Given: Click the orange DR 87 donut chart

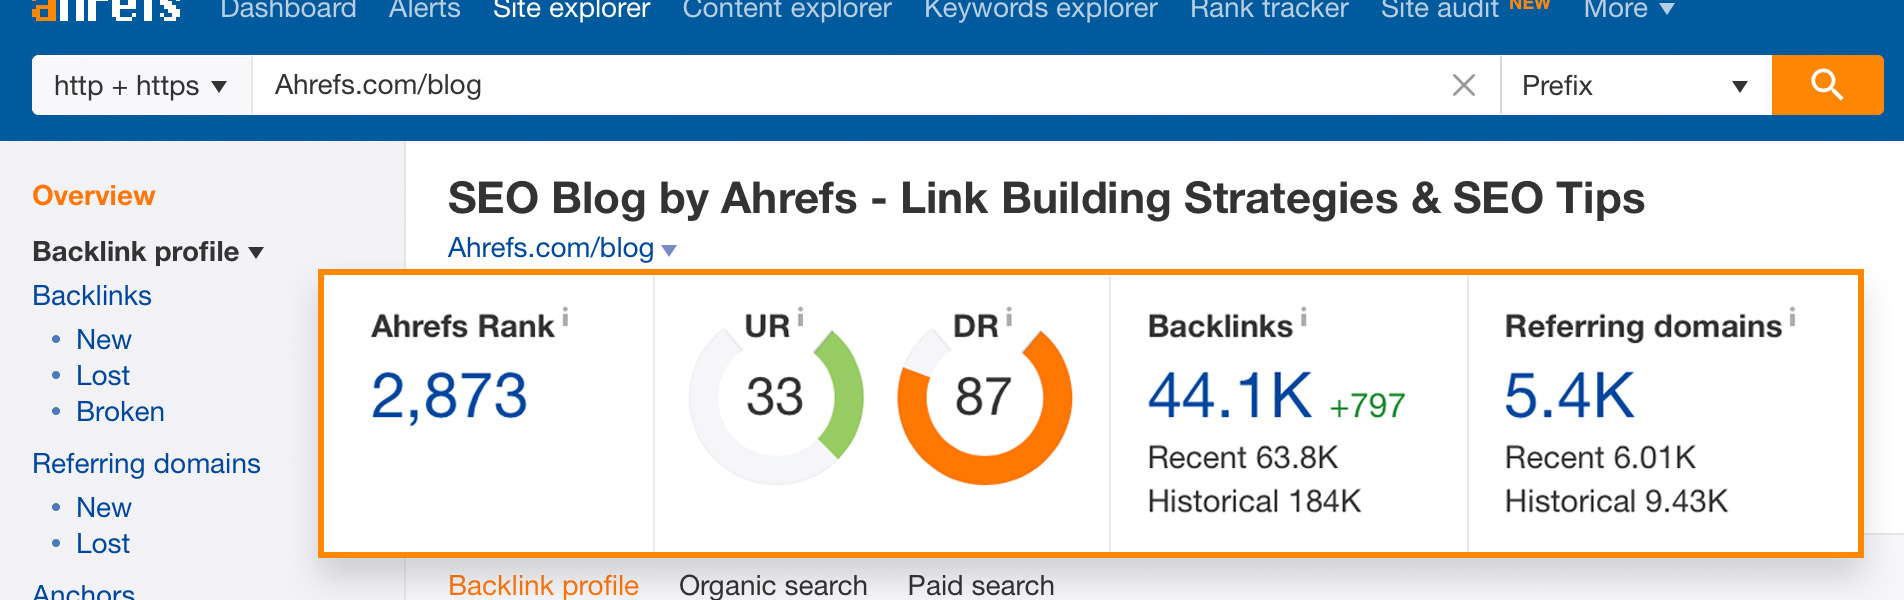Looking at the screenshot, I should point(985,398).
